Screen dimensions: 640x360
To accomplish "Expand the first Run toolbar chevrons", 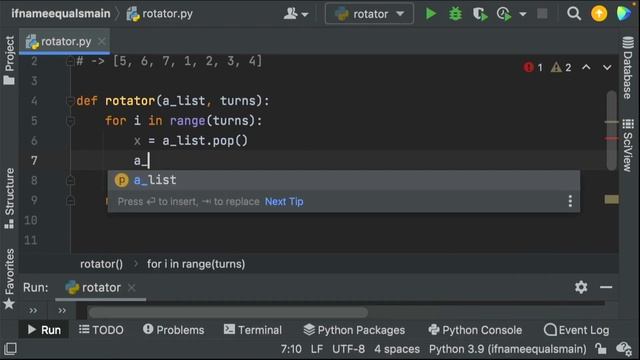I will pos(33,311).
